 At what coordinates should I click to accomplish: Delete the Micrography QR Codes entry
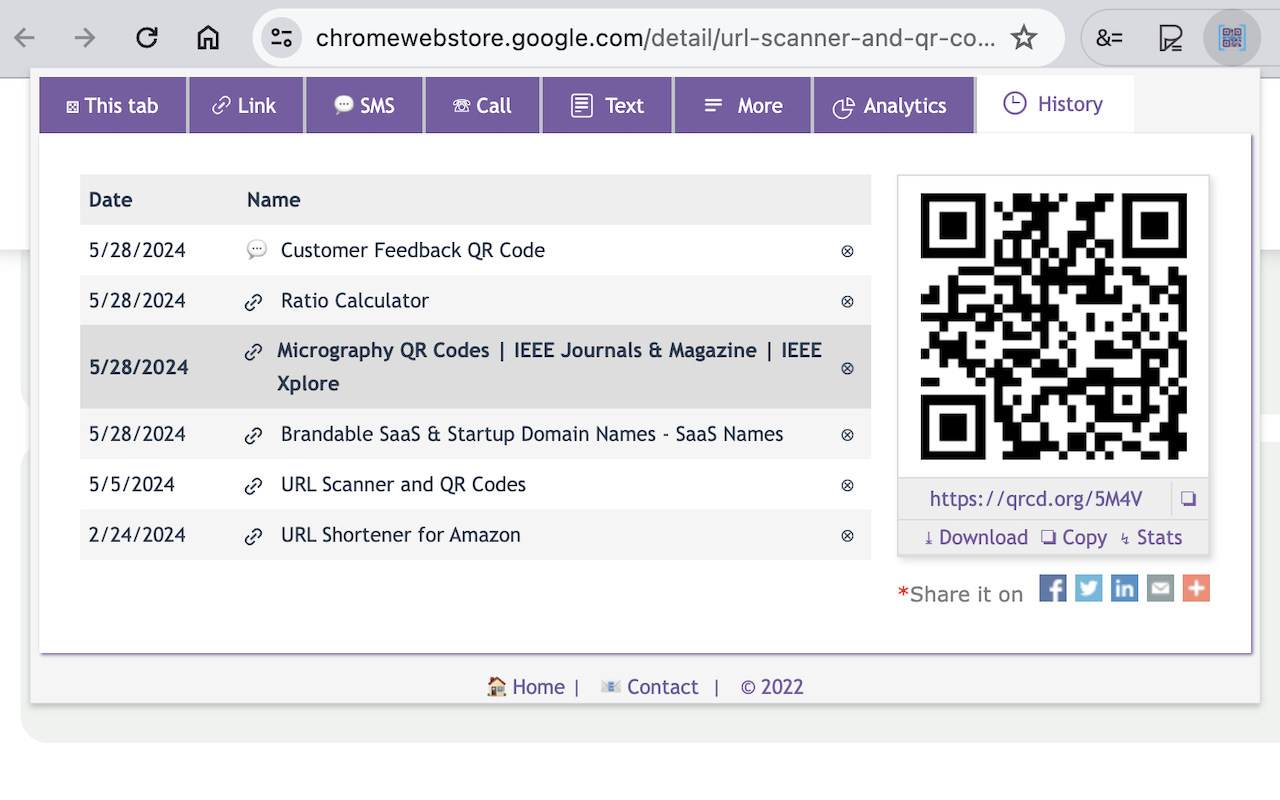point(847,368)
